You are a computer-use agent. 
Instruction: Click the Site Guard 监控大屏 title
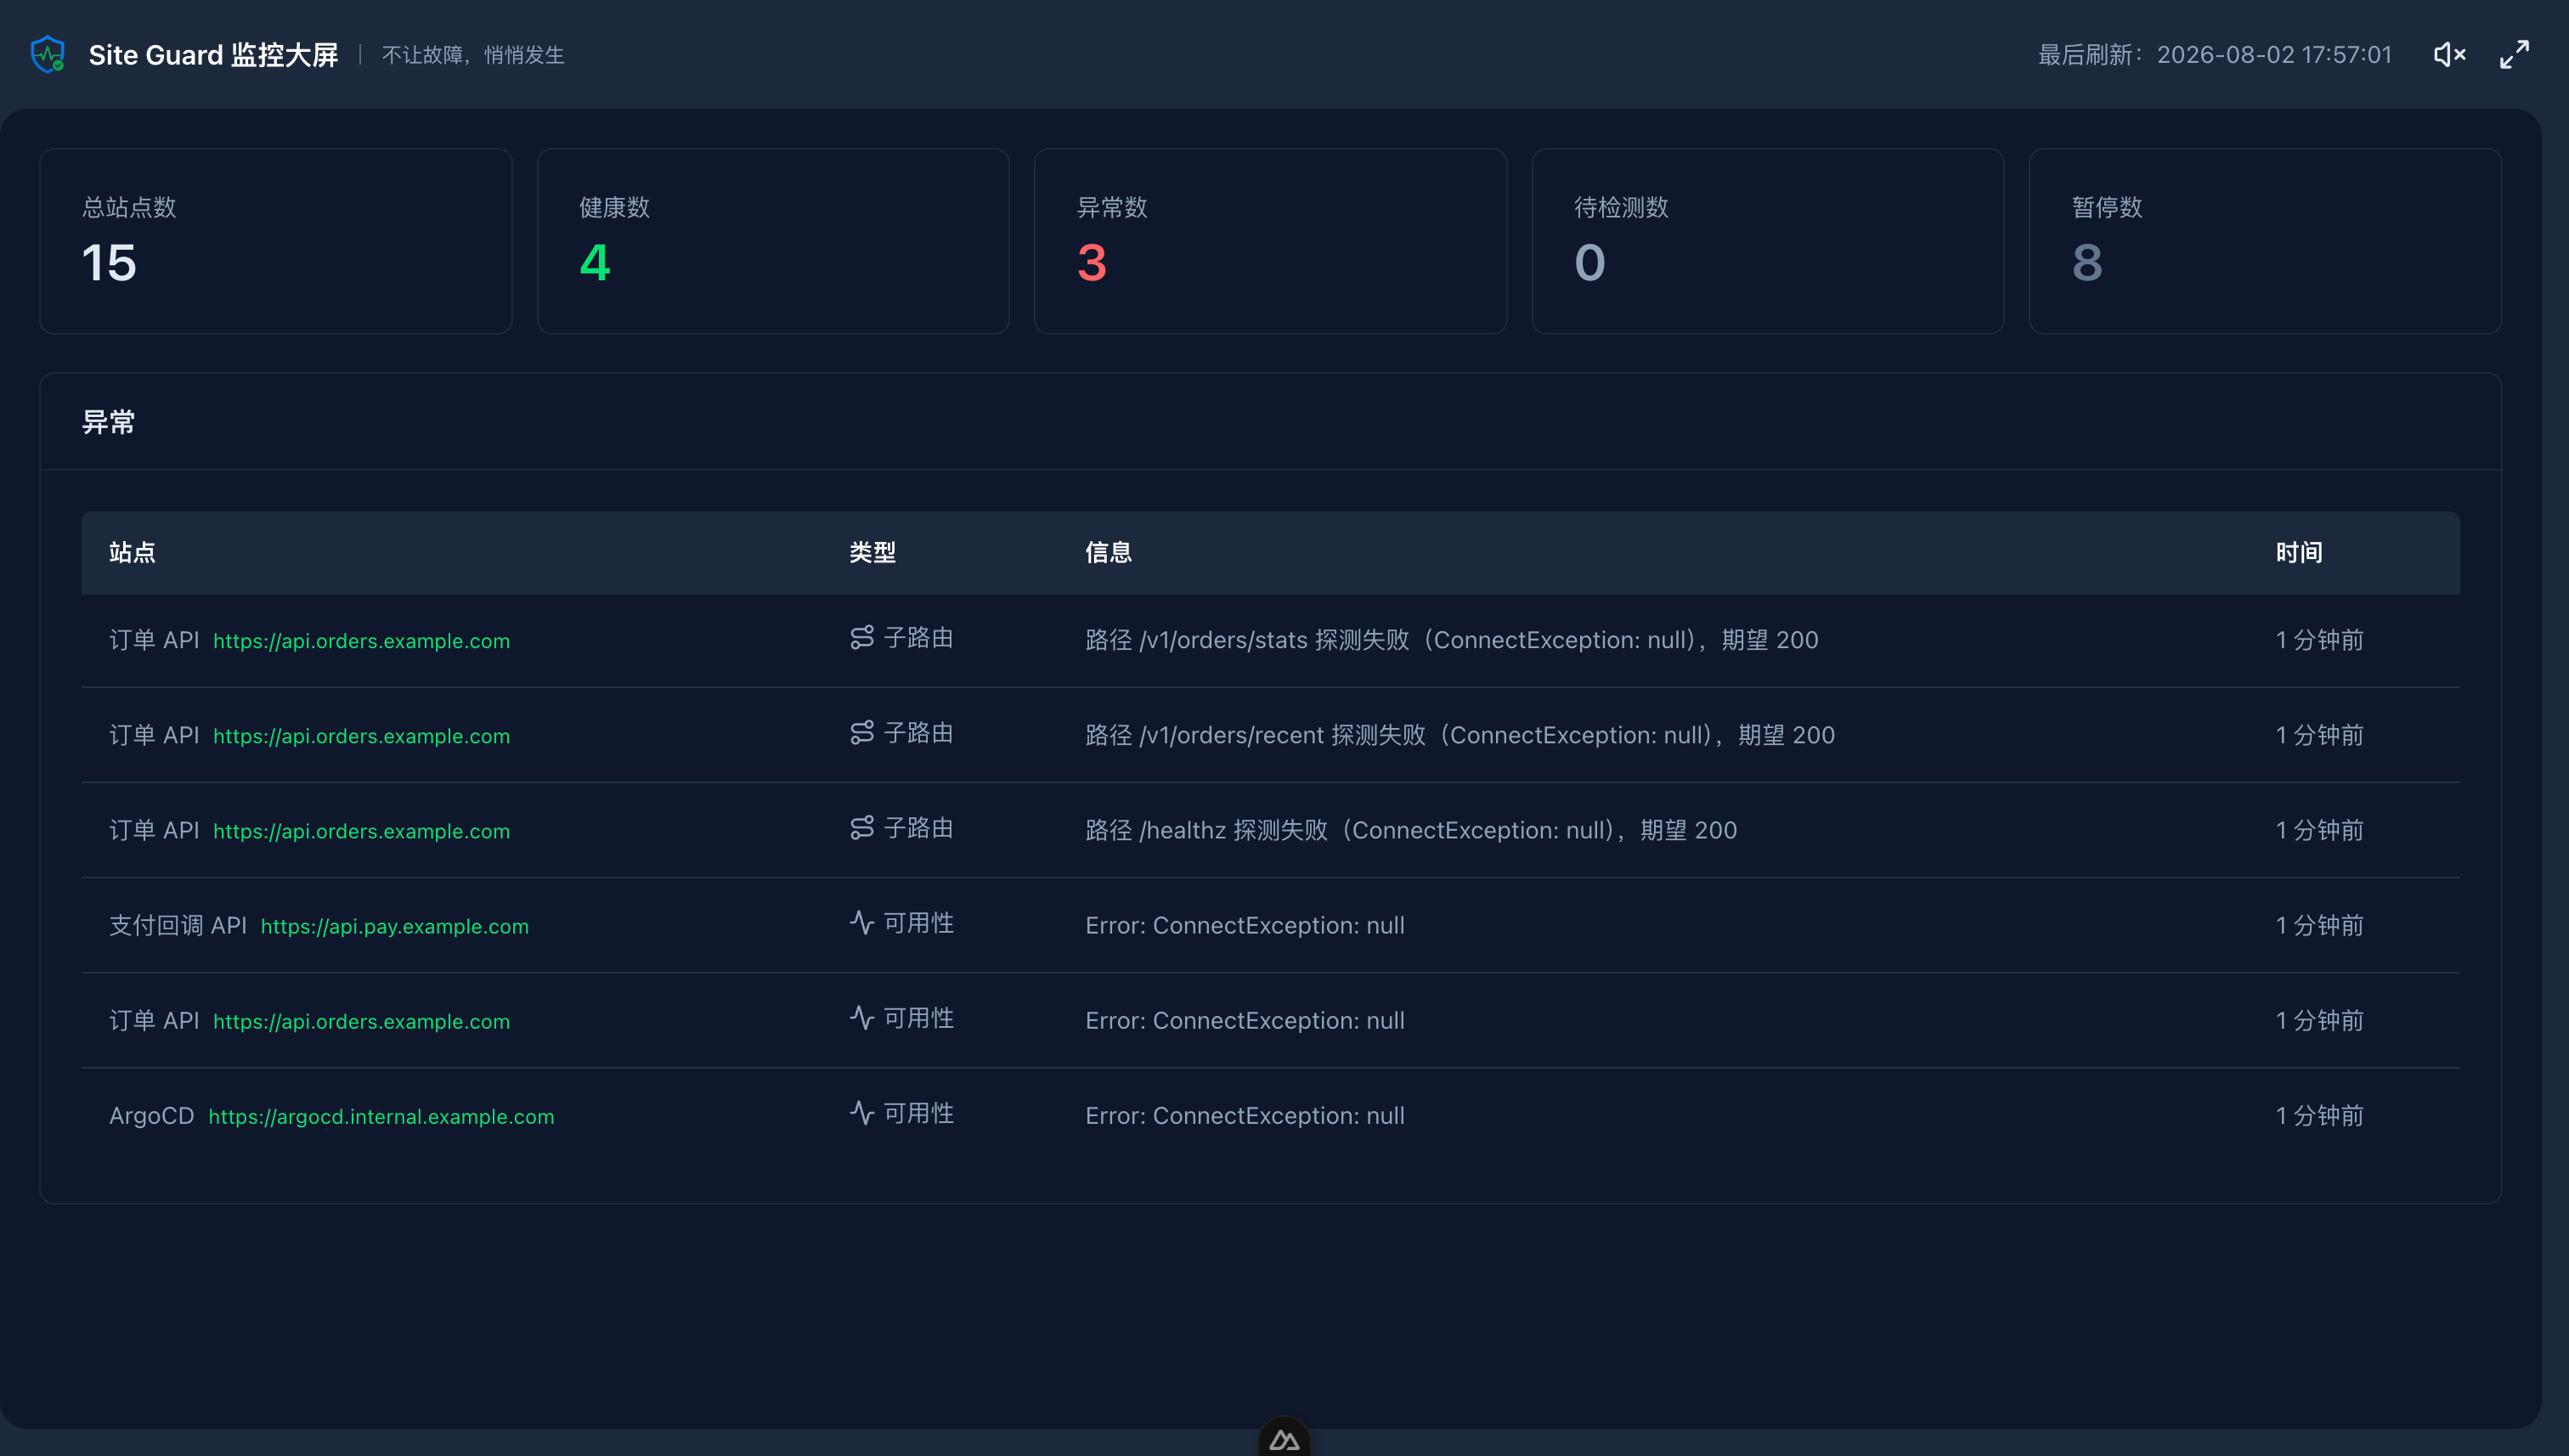click(x=213, y=54)
